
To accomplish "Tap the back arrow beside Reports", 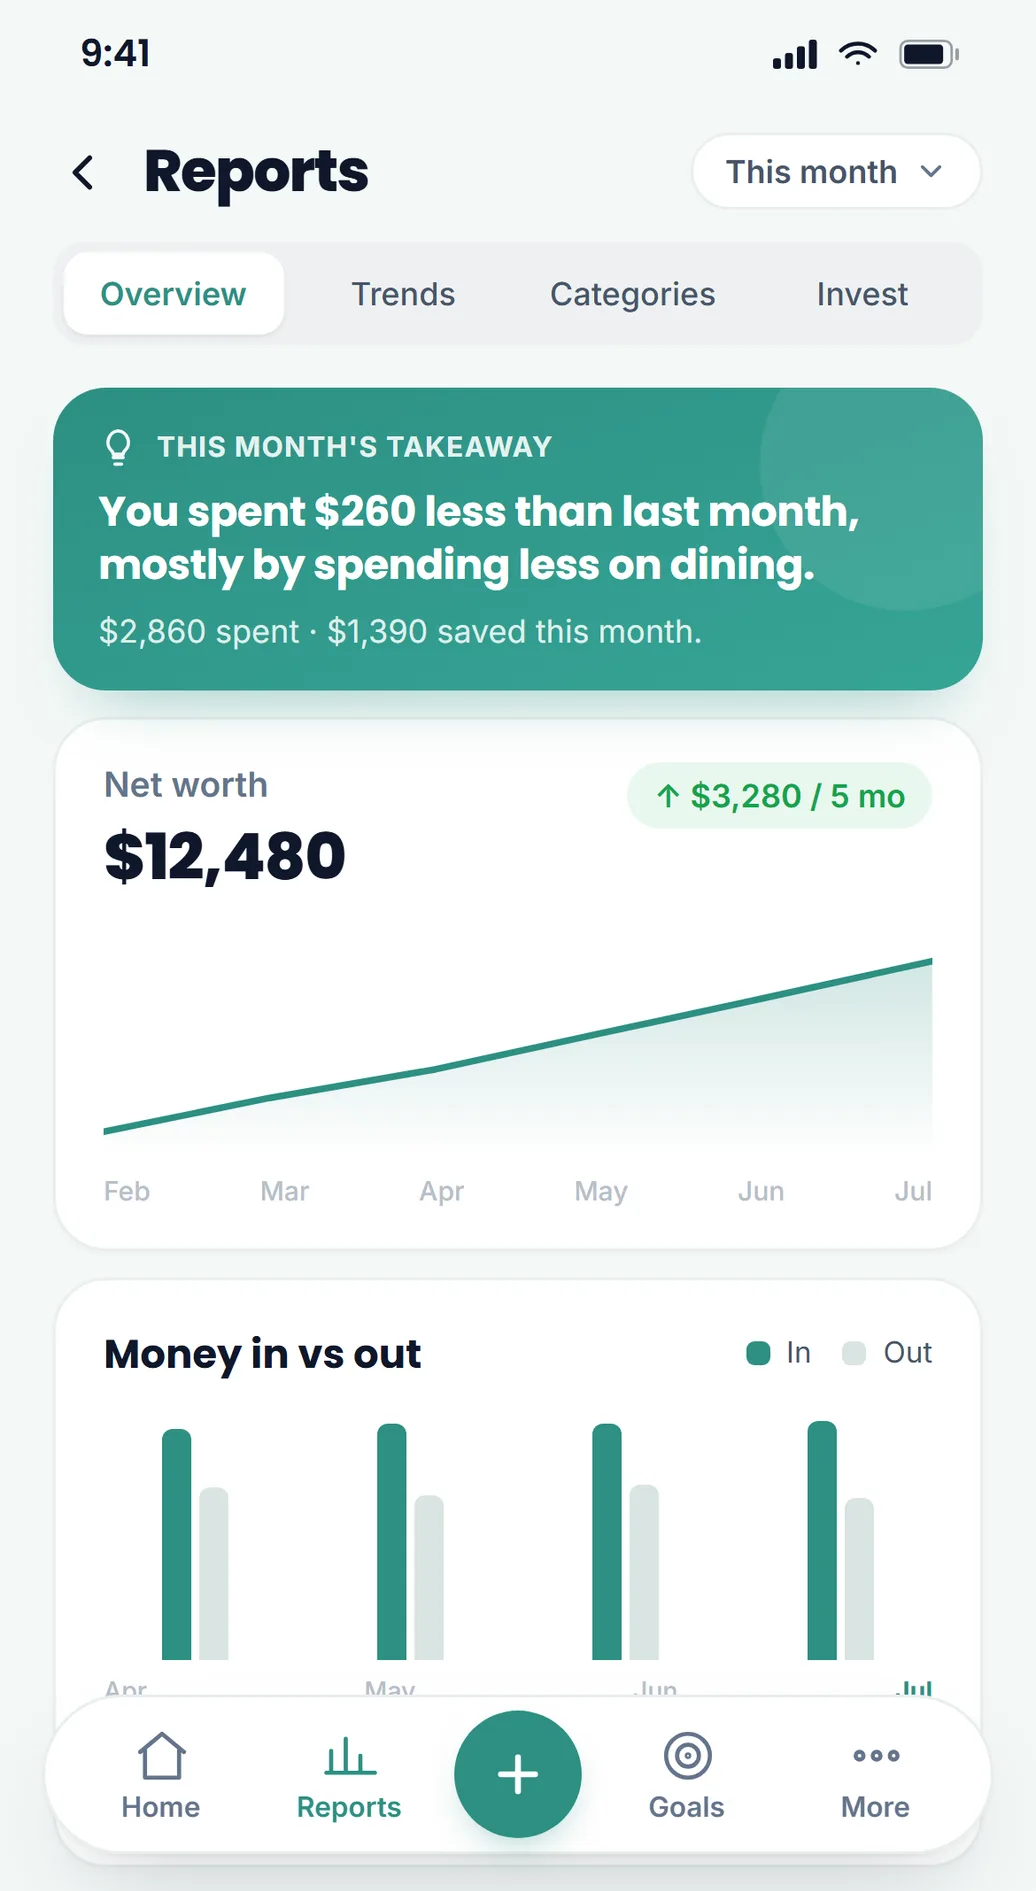I will [x=84, y=172].
